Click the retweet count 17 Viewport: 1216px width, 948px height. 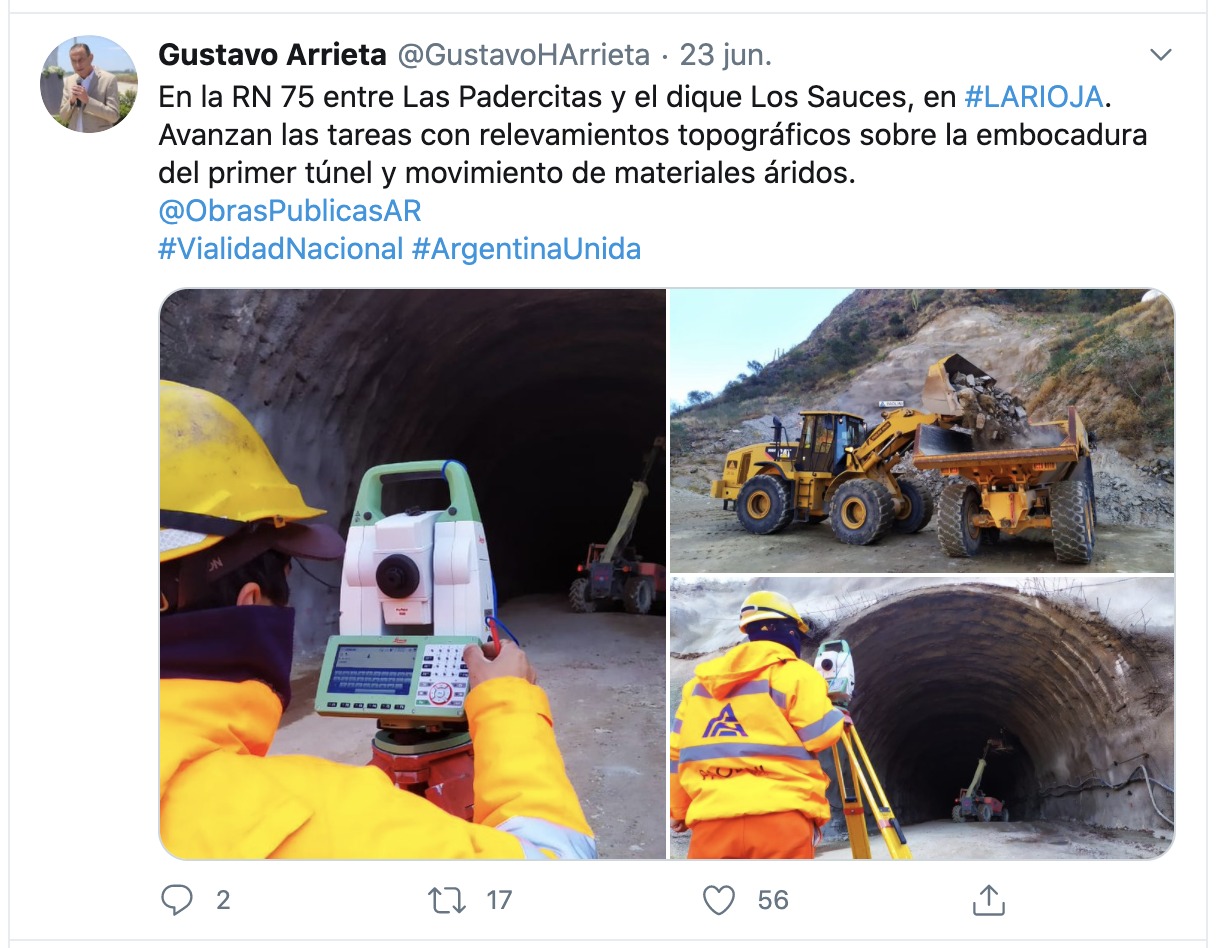pos(499,900)
